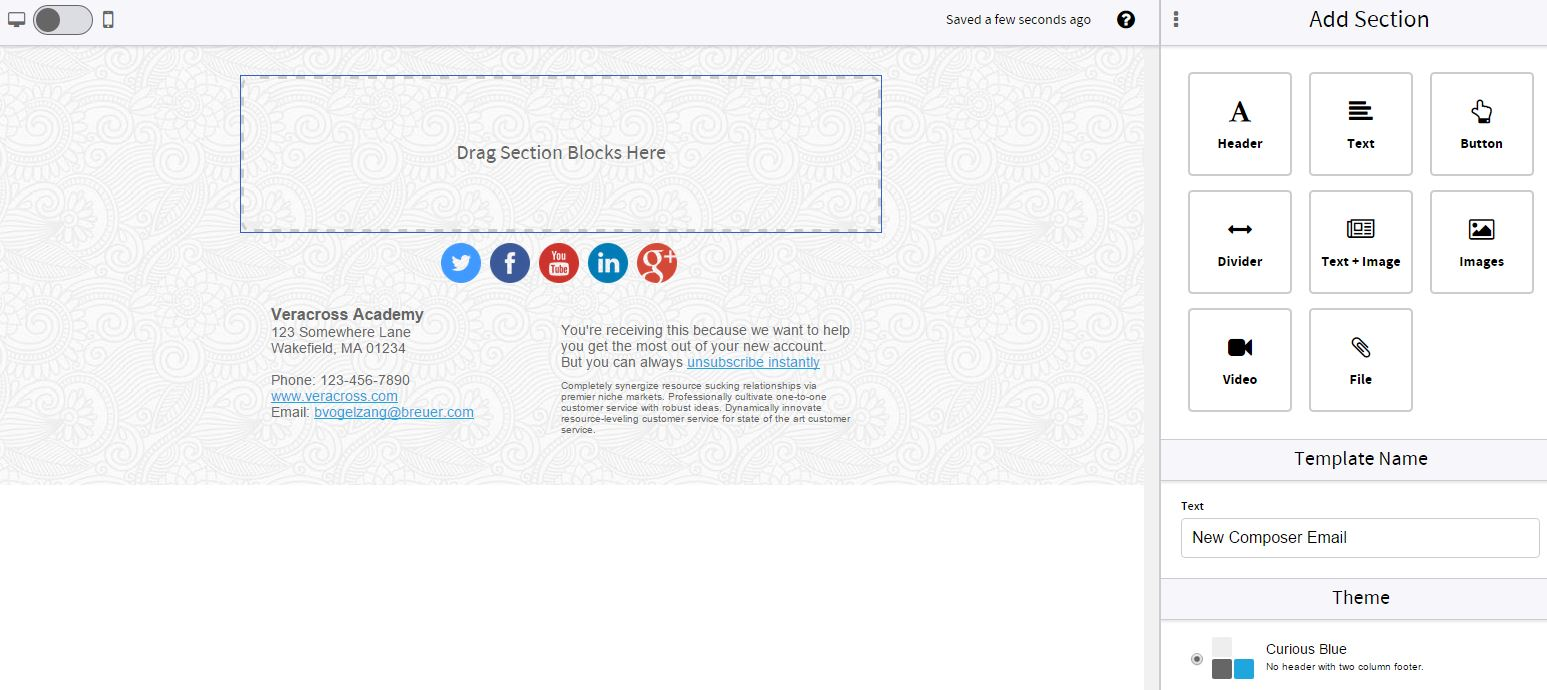Viewport: 1547px width, 690px height.
Task: Click the YouTube social icon
Action: [559, 263]
